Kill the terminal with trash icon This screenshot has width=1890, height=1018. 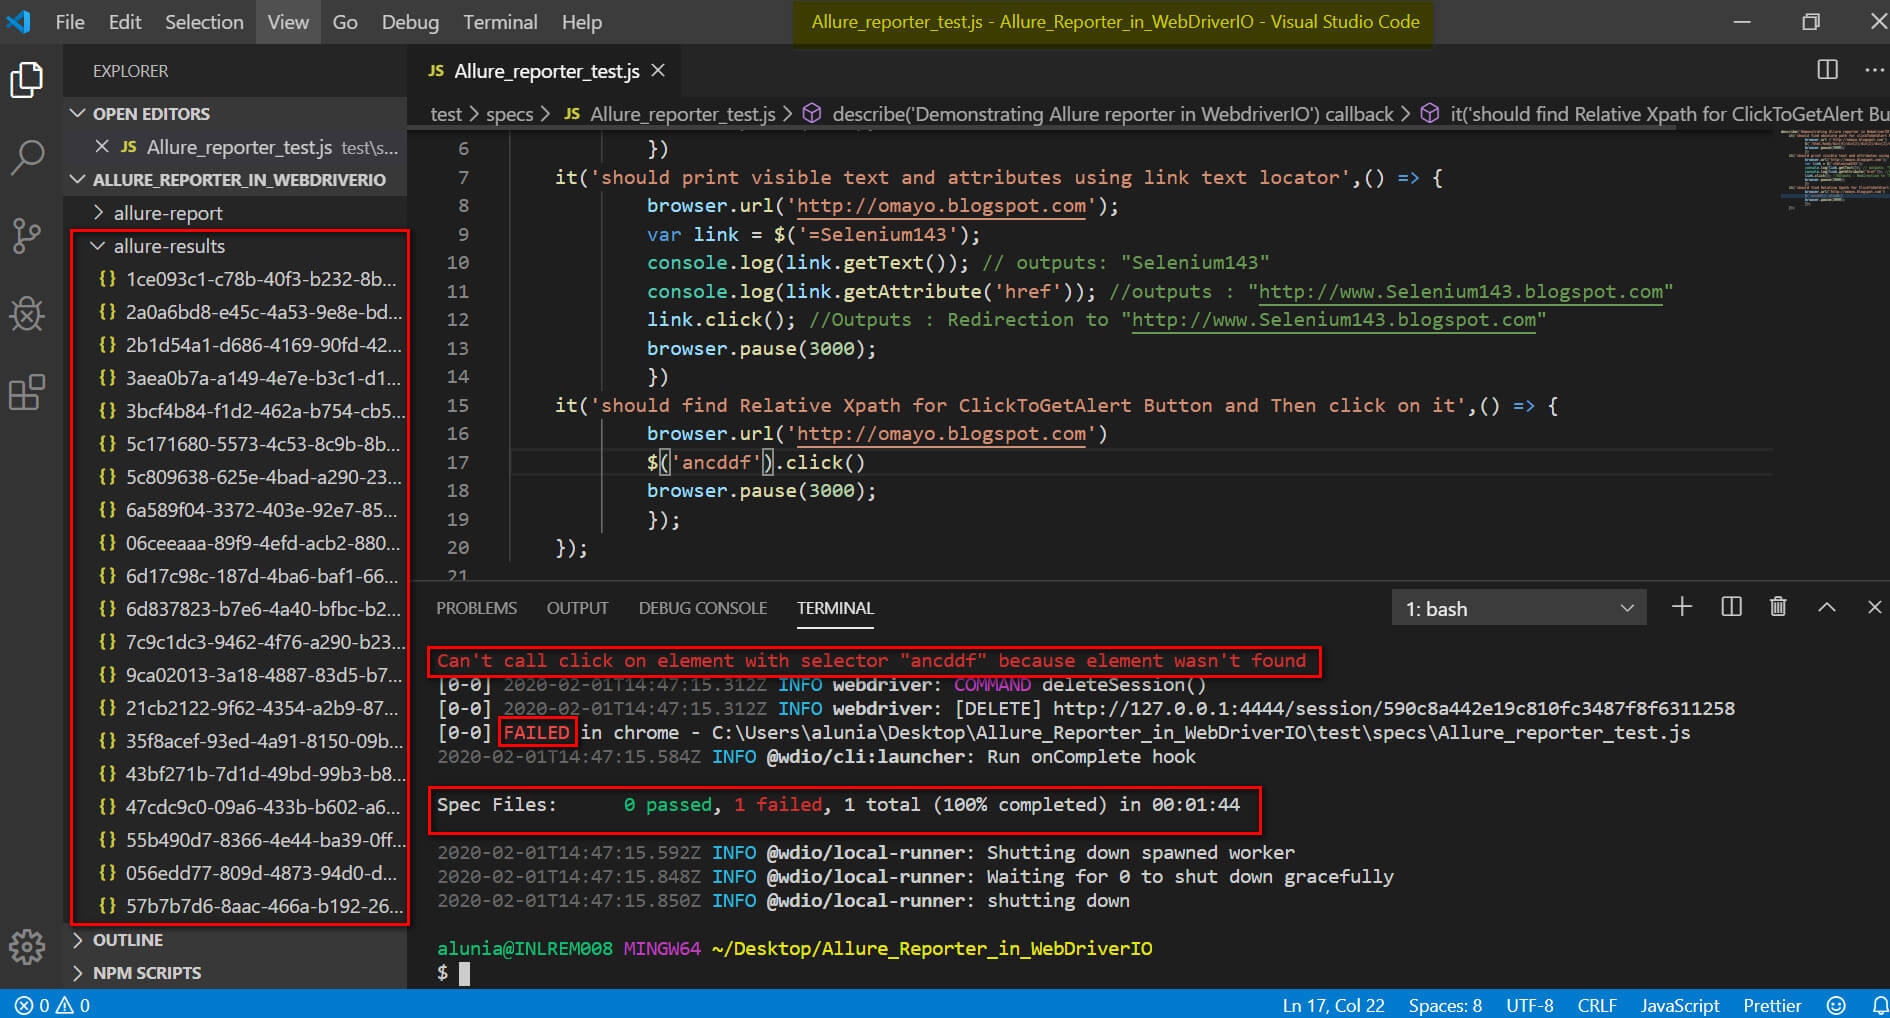coord(1778,607)
